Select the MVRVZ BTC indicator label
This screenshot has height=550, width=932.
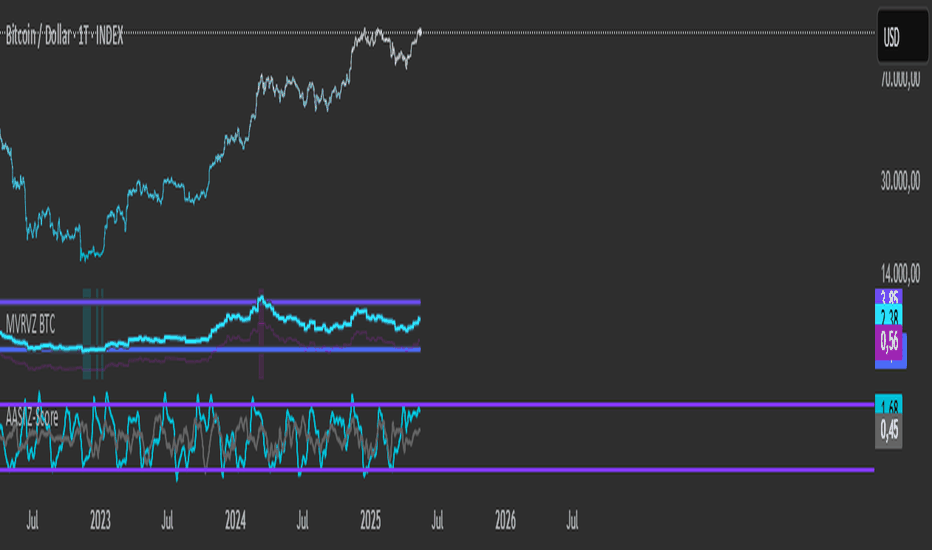(30, 325)
